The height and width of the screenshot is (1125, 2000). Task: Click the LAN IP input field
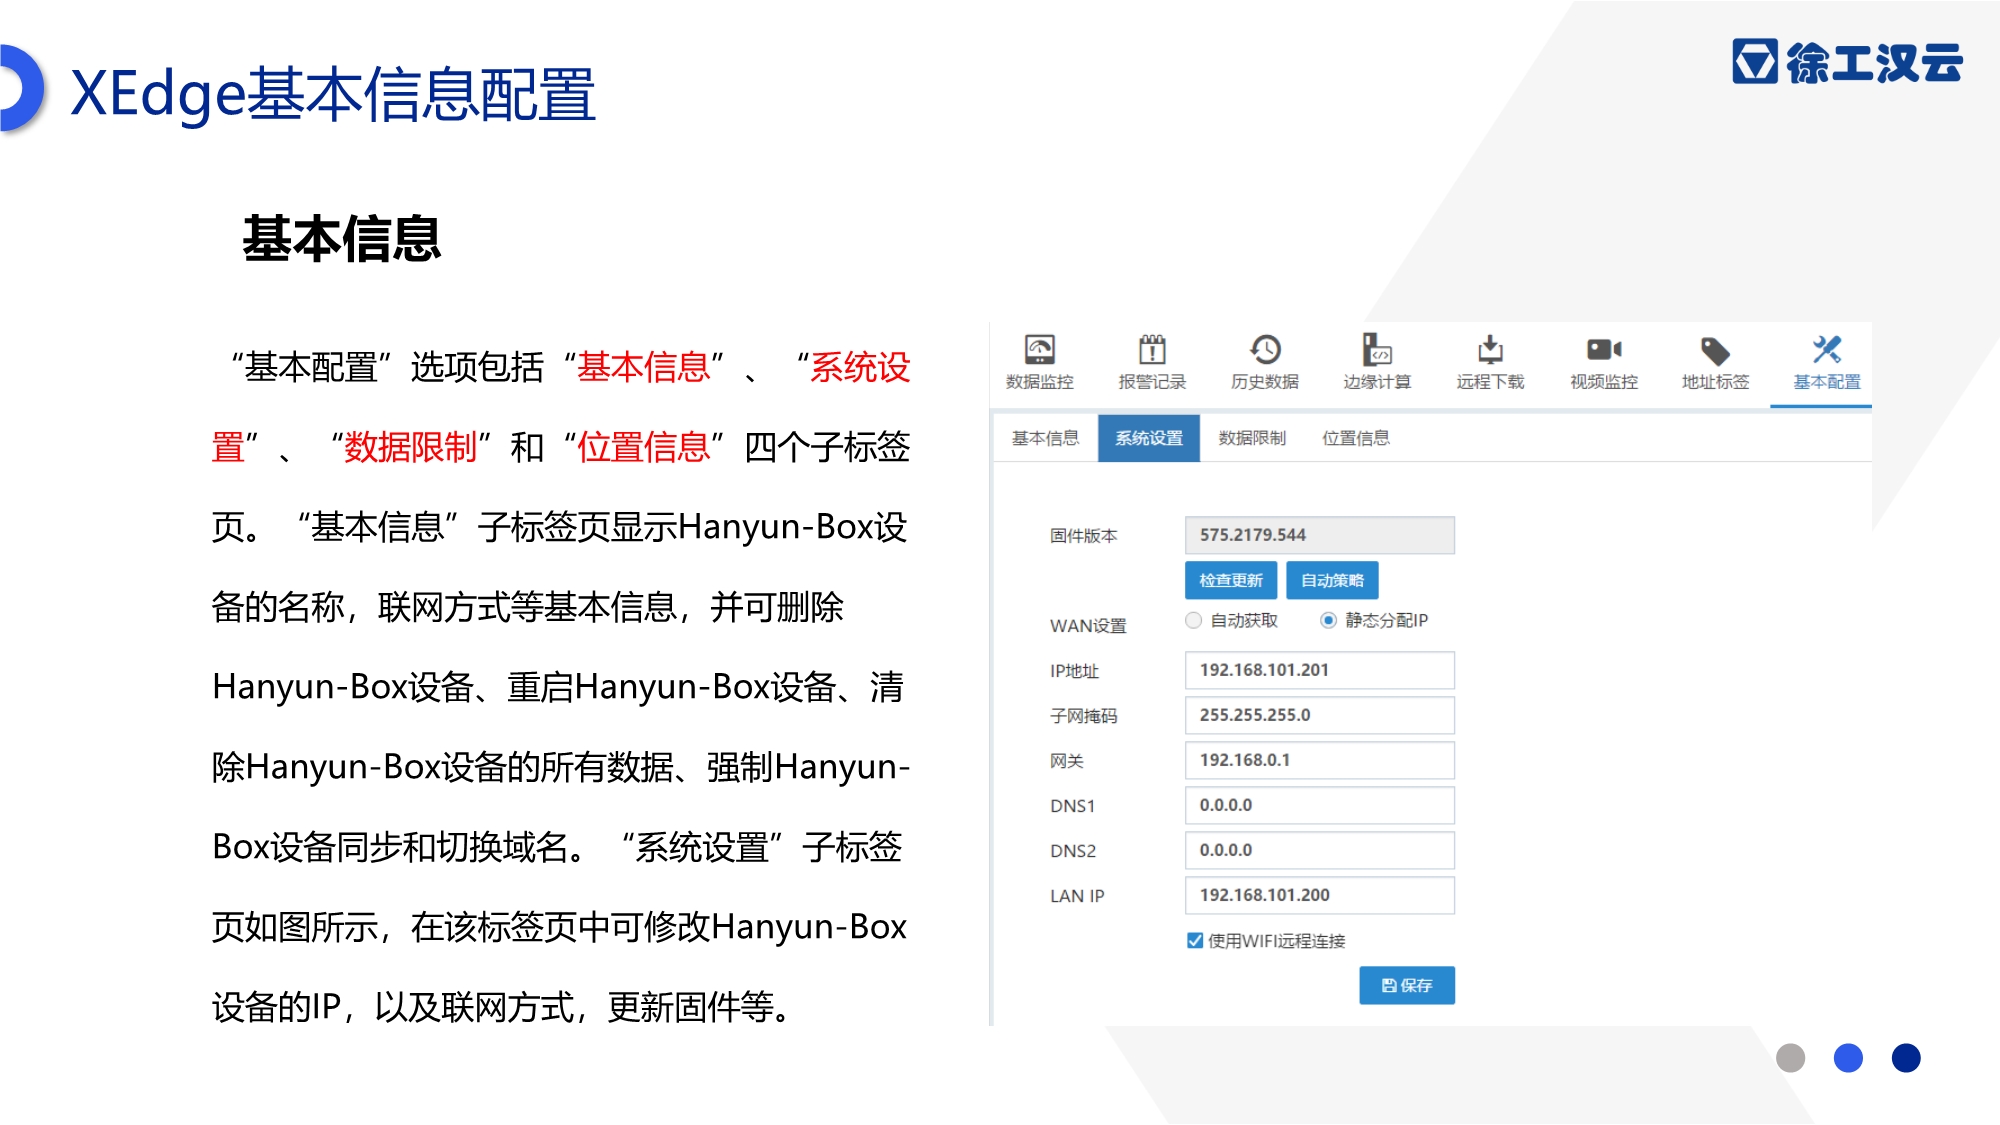[x=1320, y=895]
